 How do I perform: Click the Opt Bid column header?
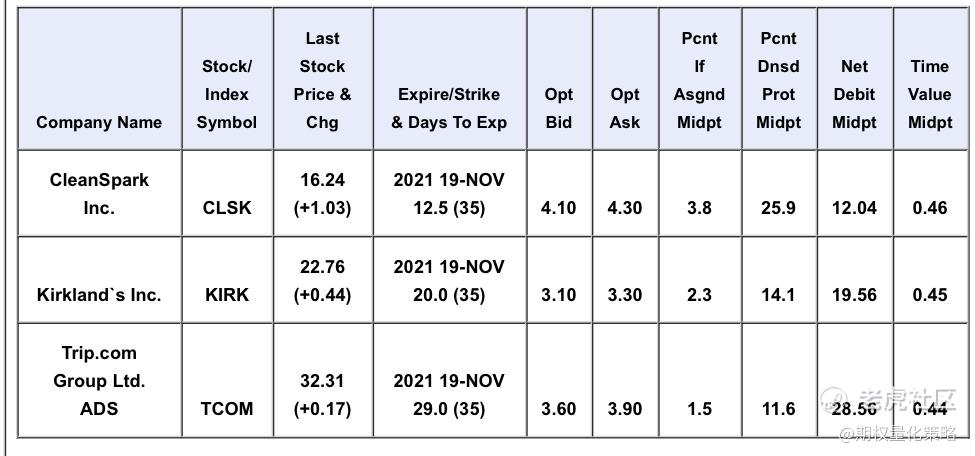[558, 108]
